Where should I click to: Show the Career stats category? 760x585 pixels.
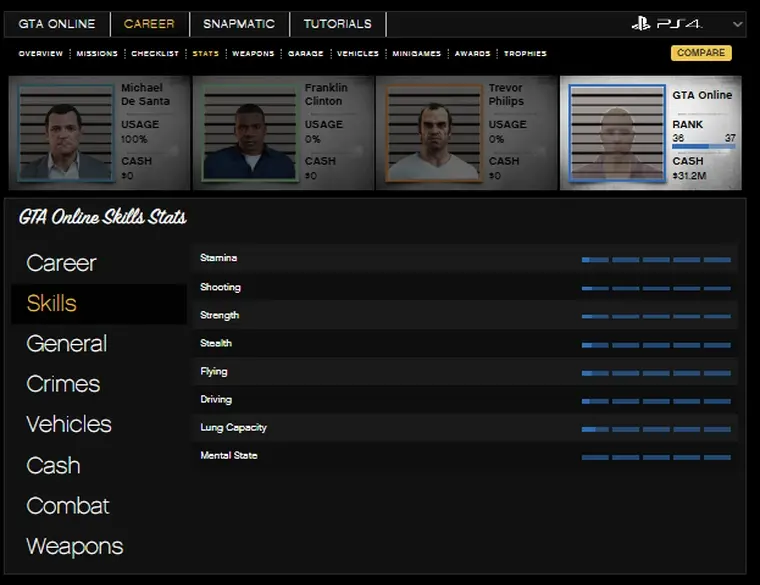(61, 263)
